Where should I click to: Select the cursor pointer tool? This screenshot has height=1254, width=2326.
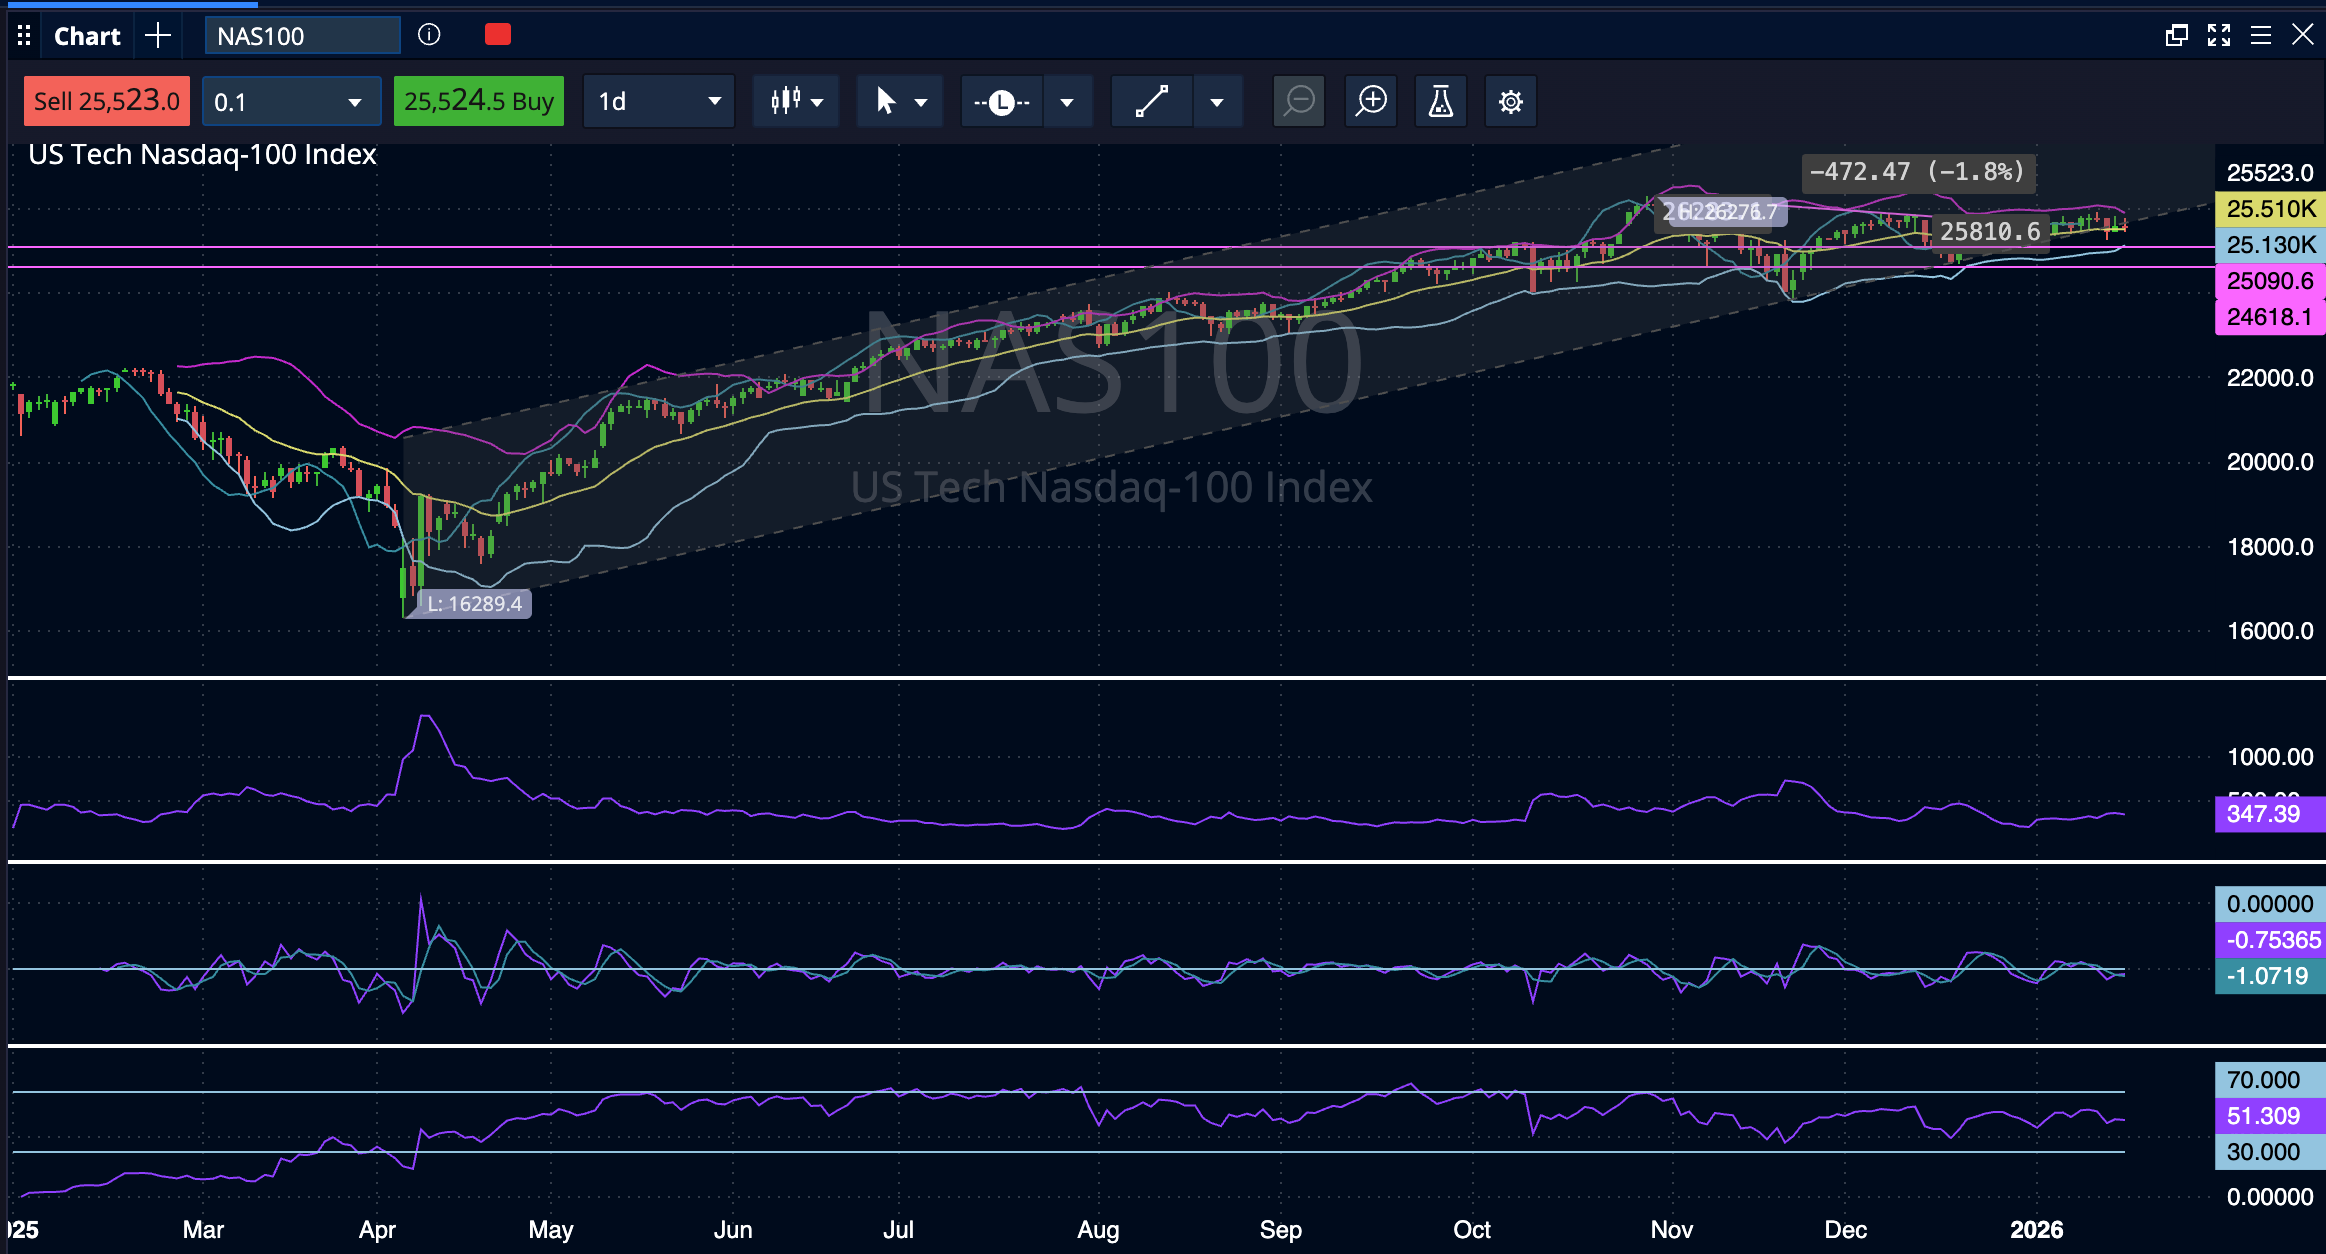[886, 100]
